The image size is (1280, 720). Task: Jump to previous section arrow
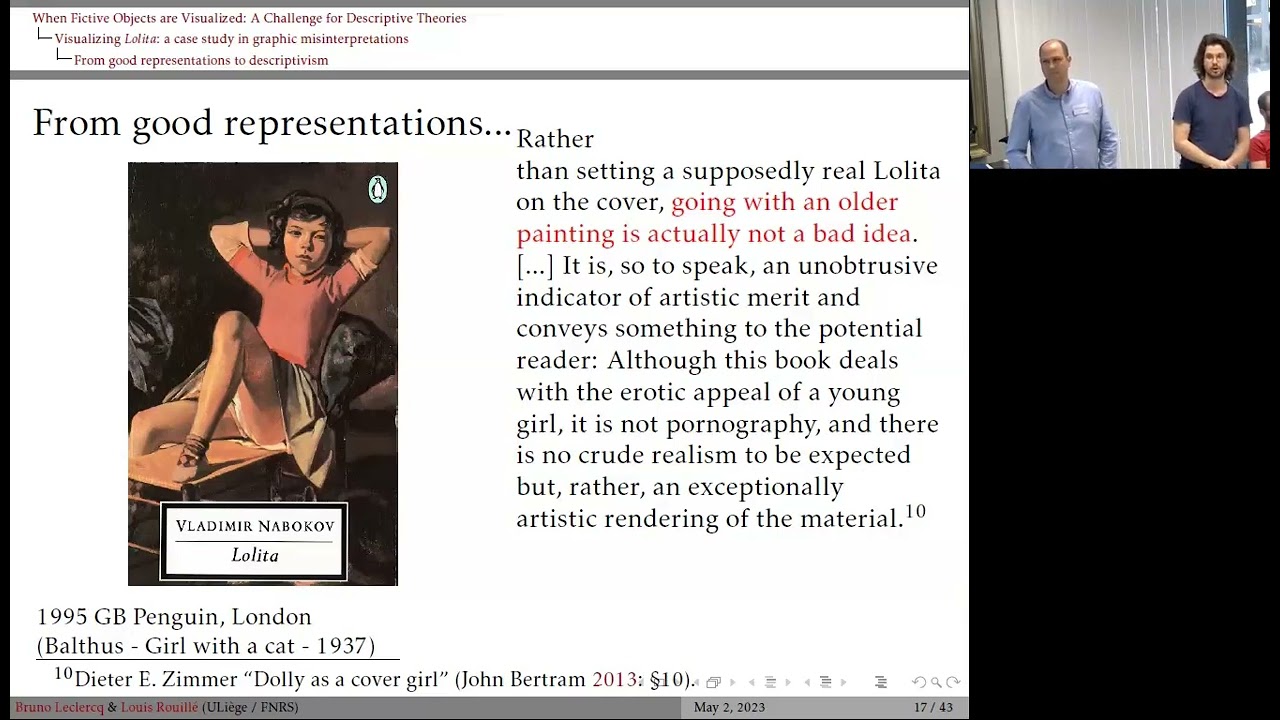pos(808,682)
